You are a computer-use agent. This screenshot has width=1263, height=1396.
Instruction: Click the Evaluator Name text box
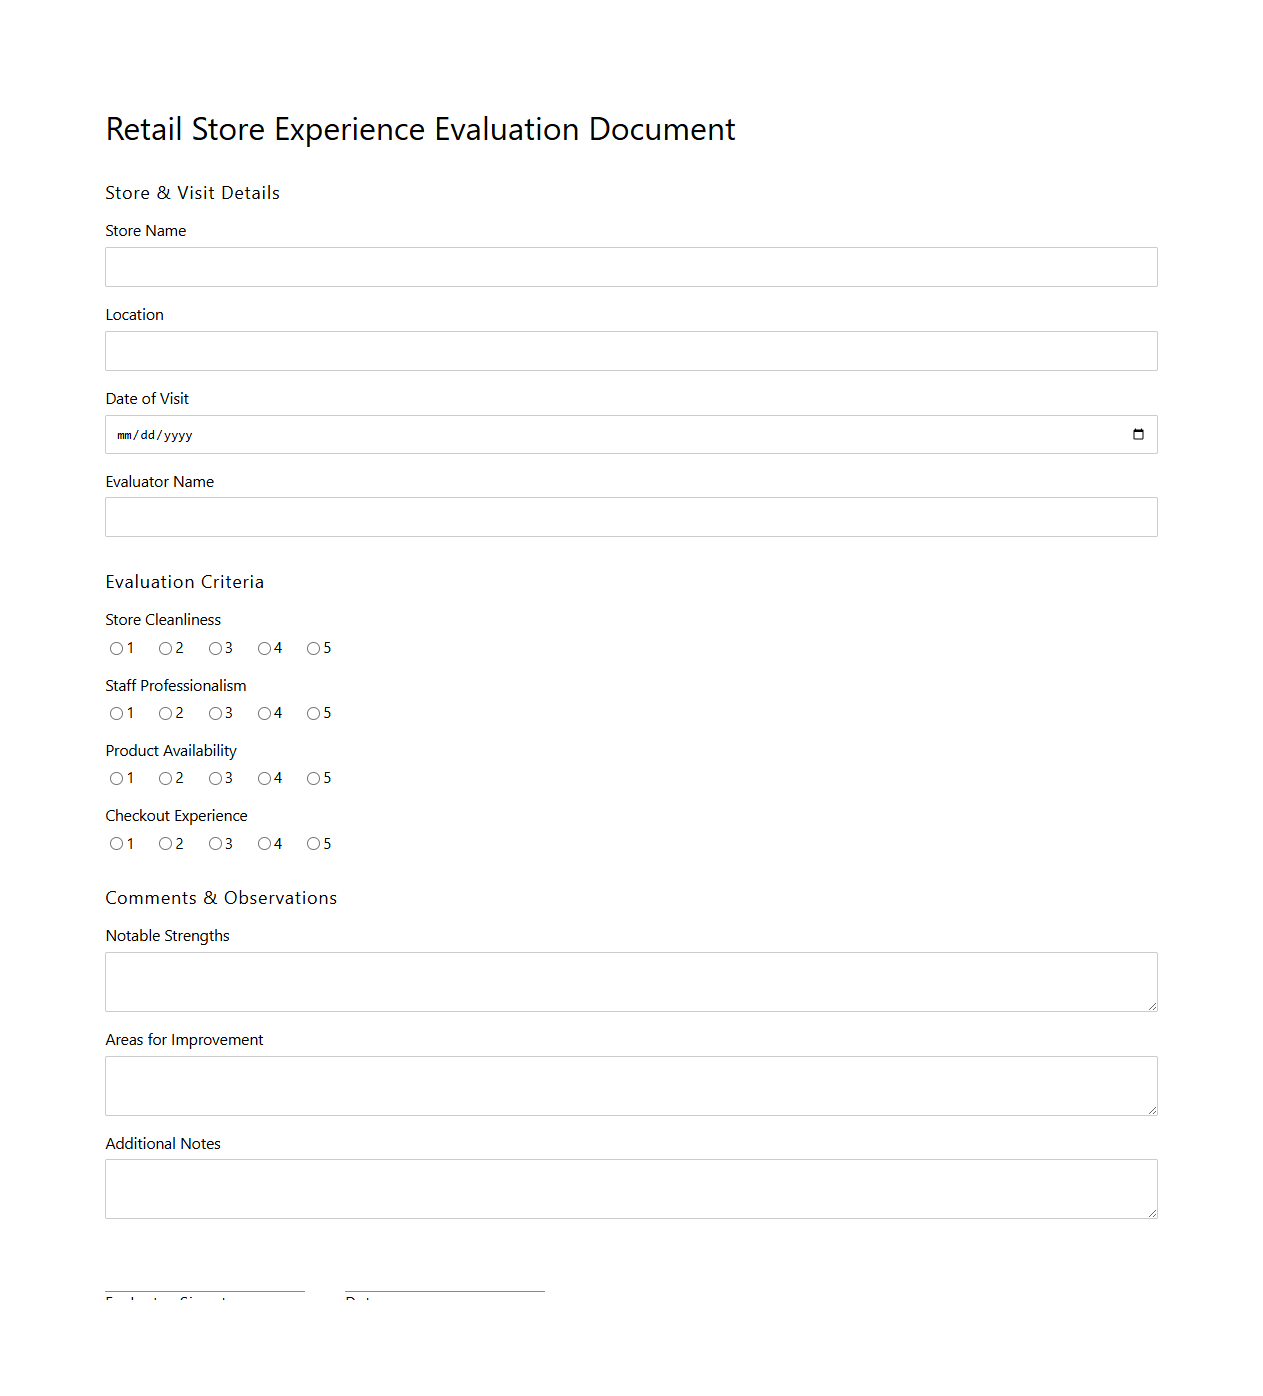point(630,517)
